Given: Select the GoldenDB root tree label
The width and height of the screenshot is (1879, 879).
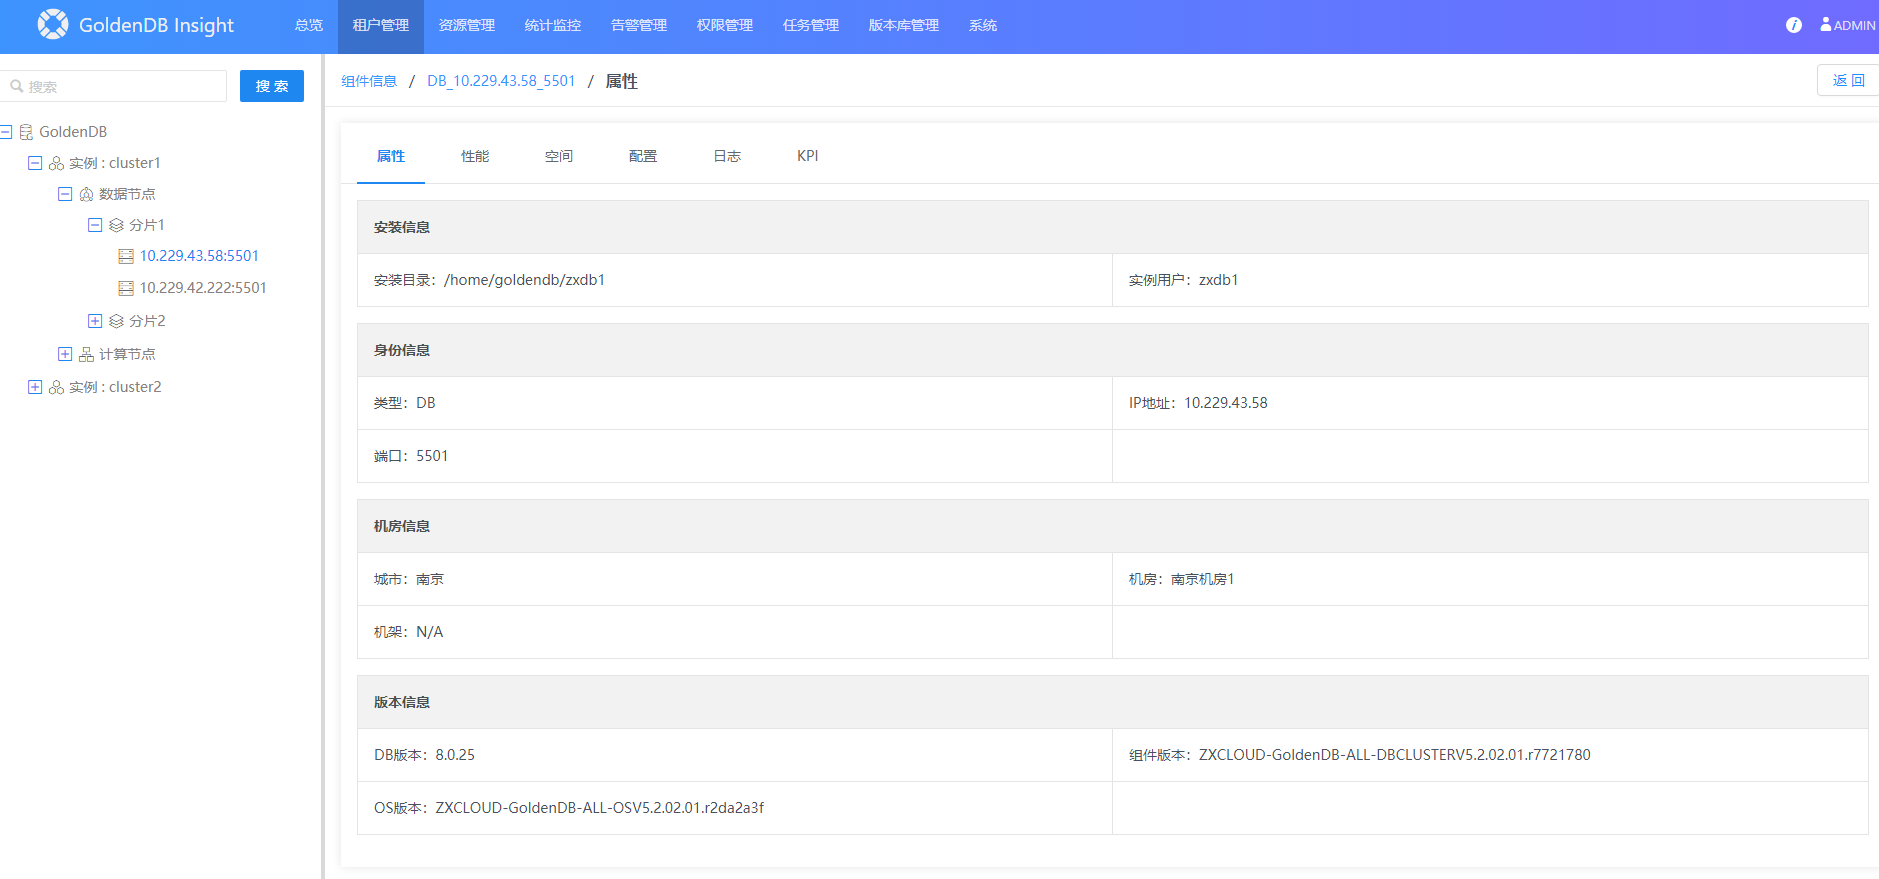Looking at the screenshot, I should pyautogui.click(x=73, y=132).
